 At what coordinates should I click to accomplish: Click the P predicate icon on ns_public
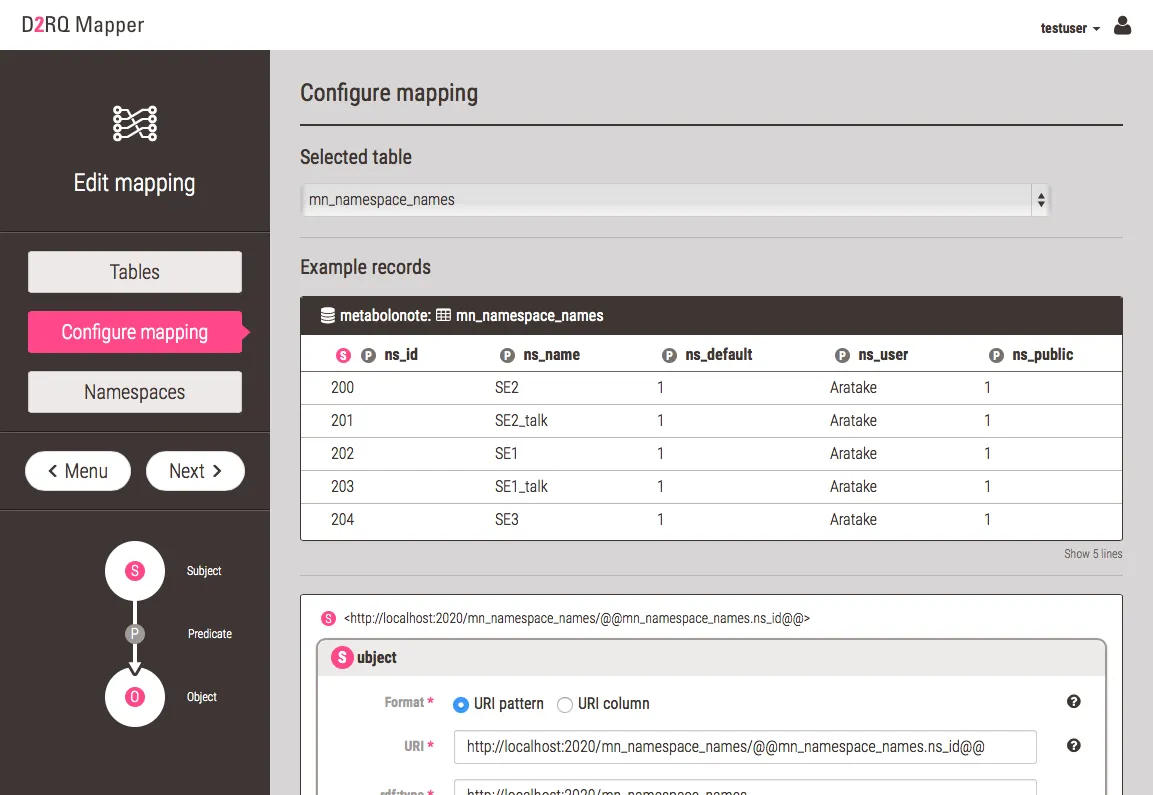(x=996, y=355)
